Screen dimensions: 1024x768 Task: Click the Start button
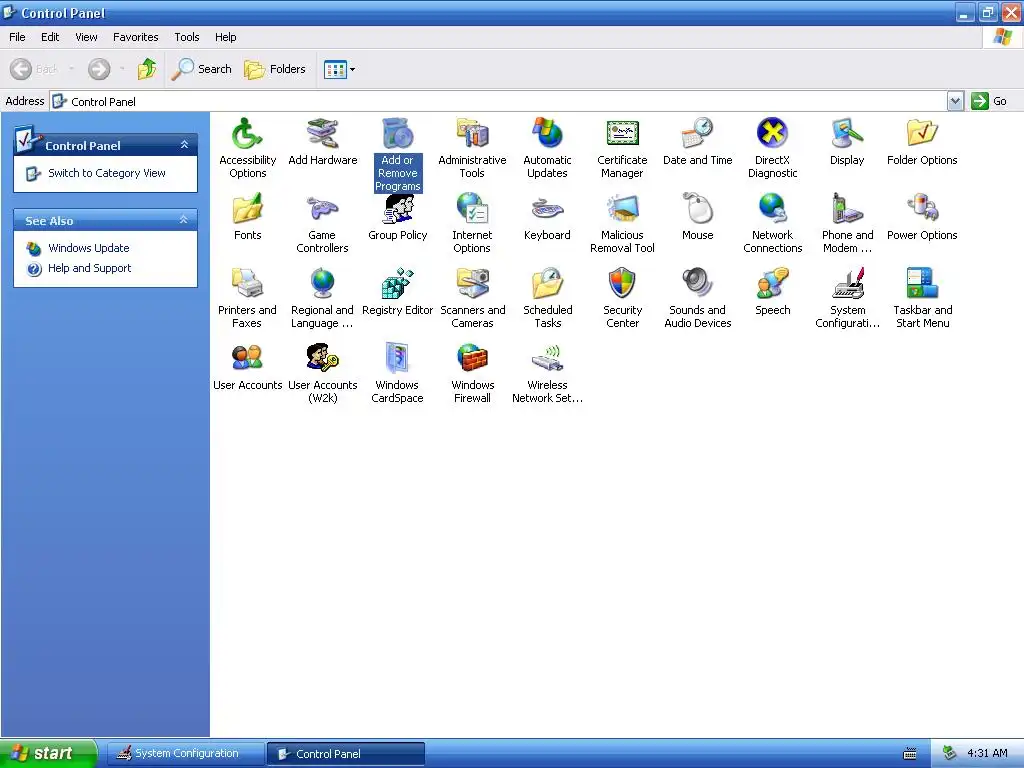pyautogui.click(x=49, y=753)
